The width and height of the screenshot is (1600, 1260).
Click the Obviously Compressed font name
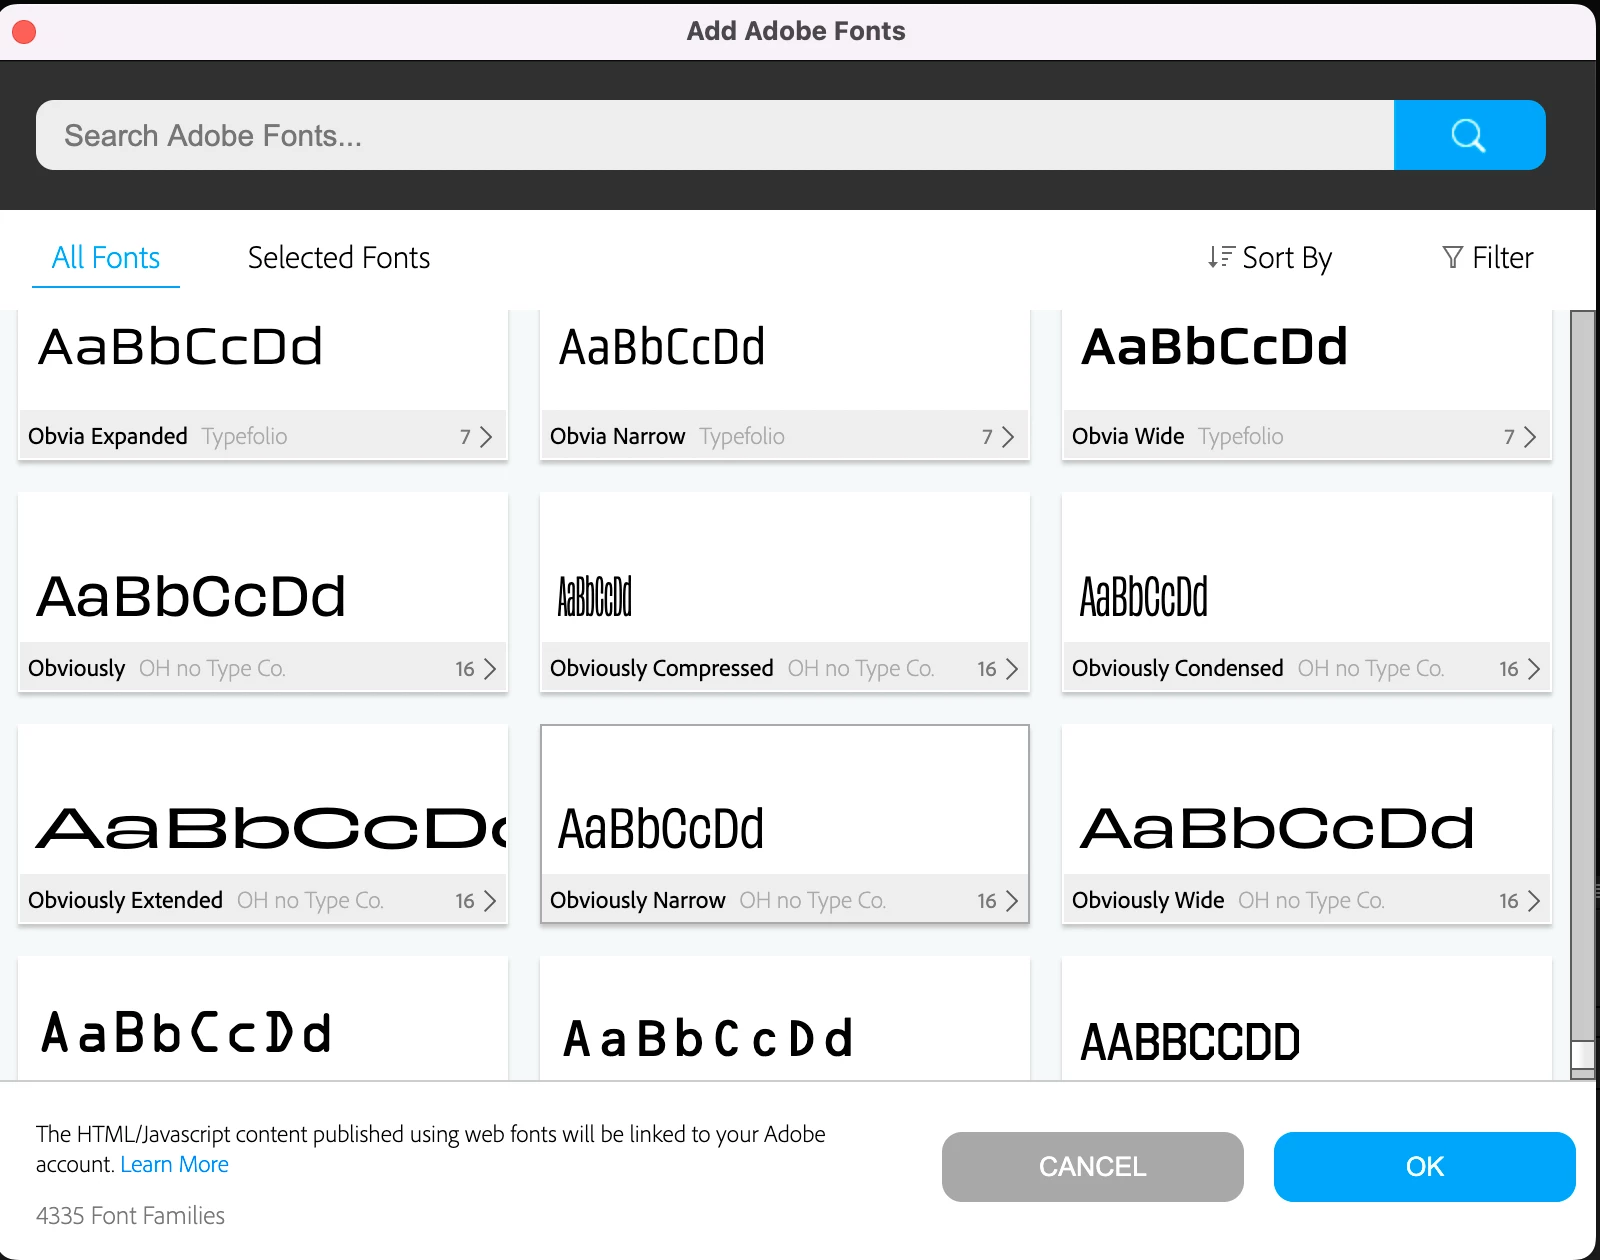[x=662, y=669]
